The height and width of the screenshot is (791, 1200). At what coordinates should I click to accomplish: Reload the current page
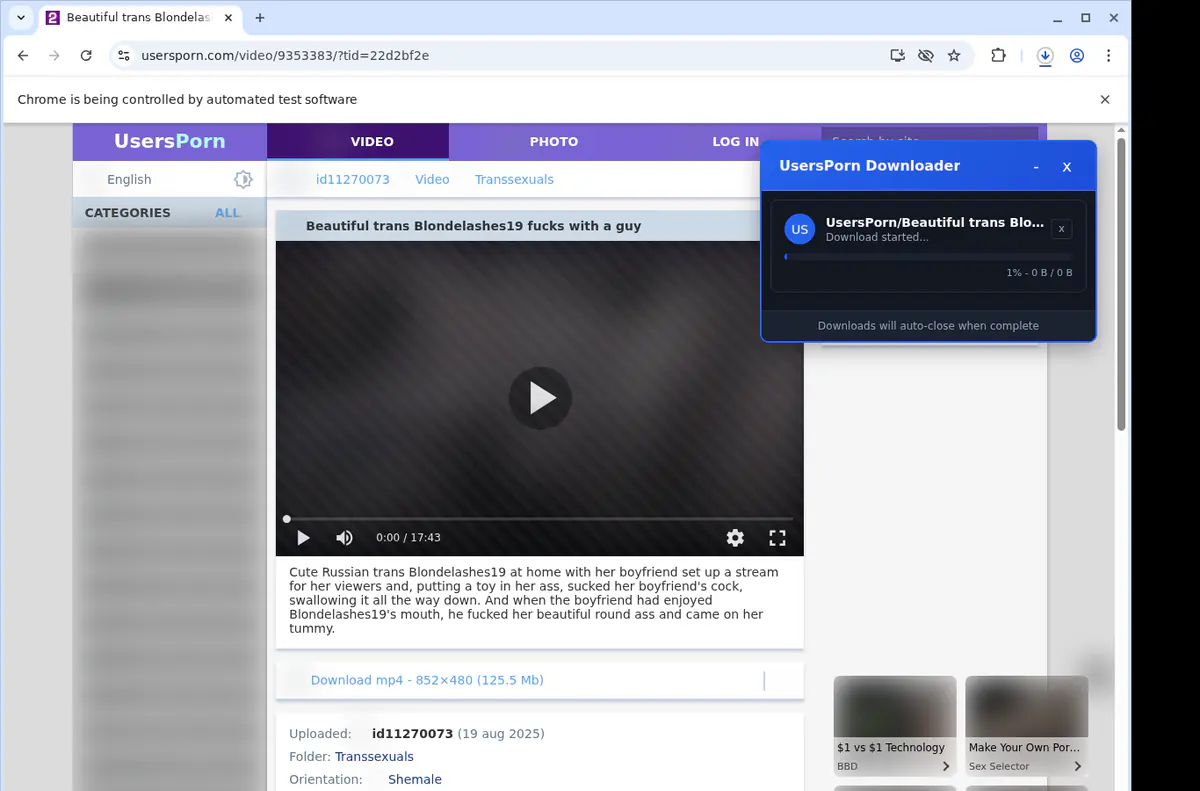click(86, 56)
